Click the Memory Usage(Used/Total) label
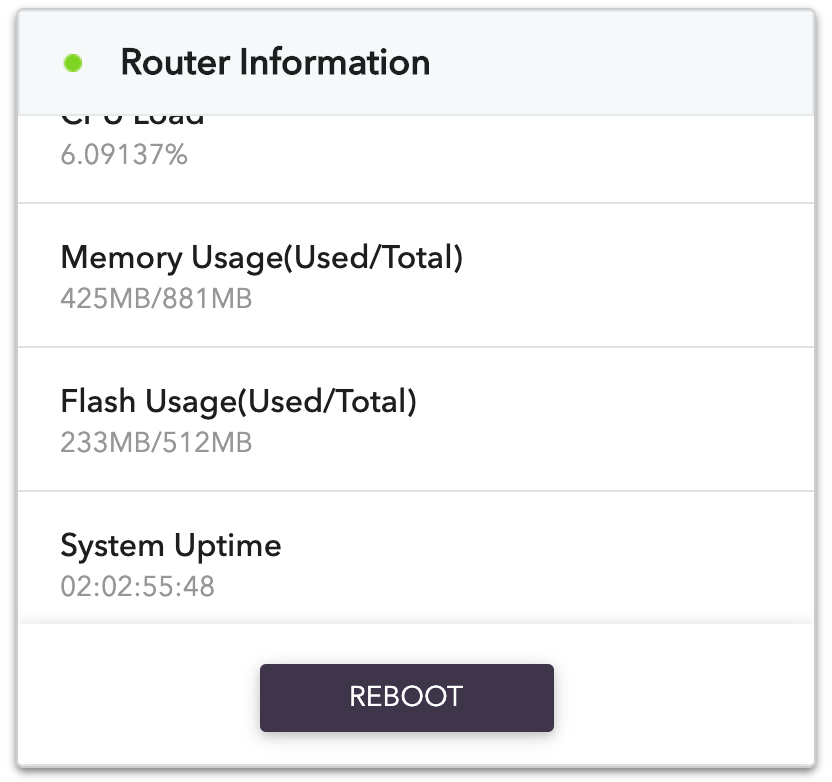This screenshot has height=782, width=832. click(262, 258)
